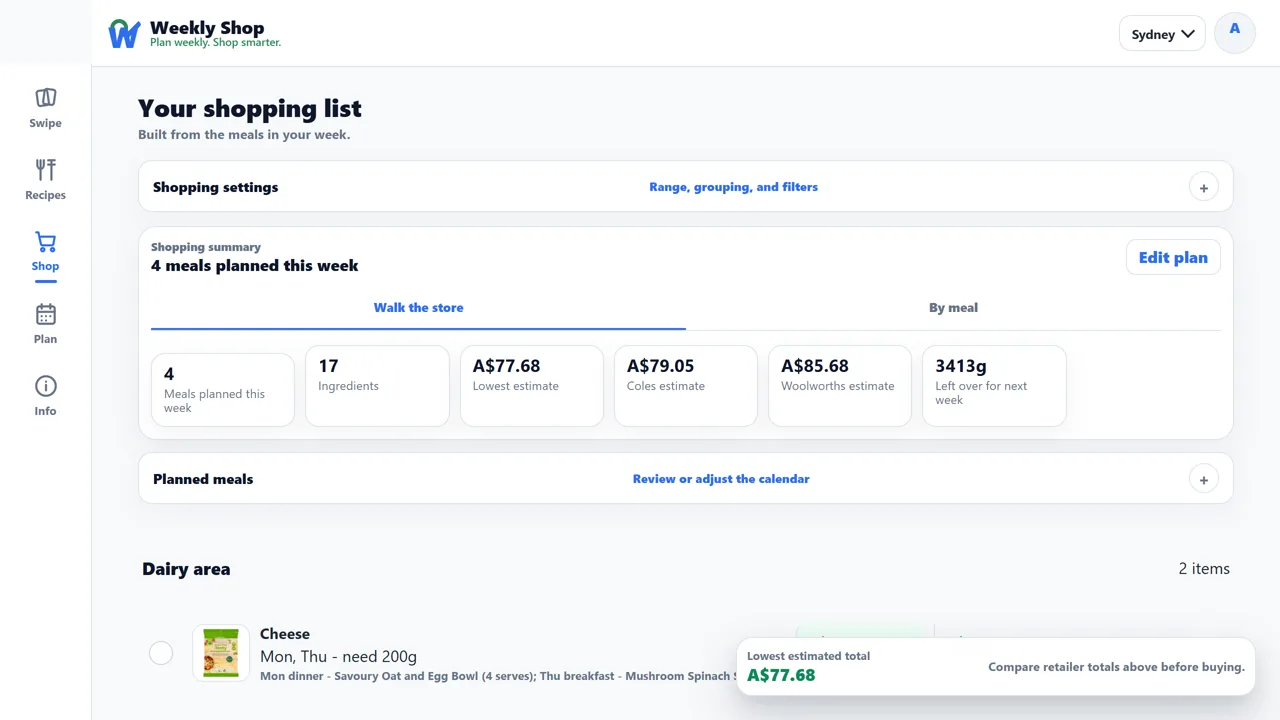Select the 17 Ingredients card
The image size is (1280, 720).
(x=377, y=386)
